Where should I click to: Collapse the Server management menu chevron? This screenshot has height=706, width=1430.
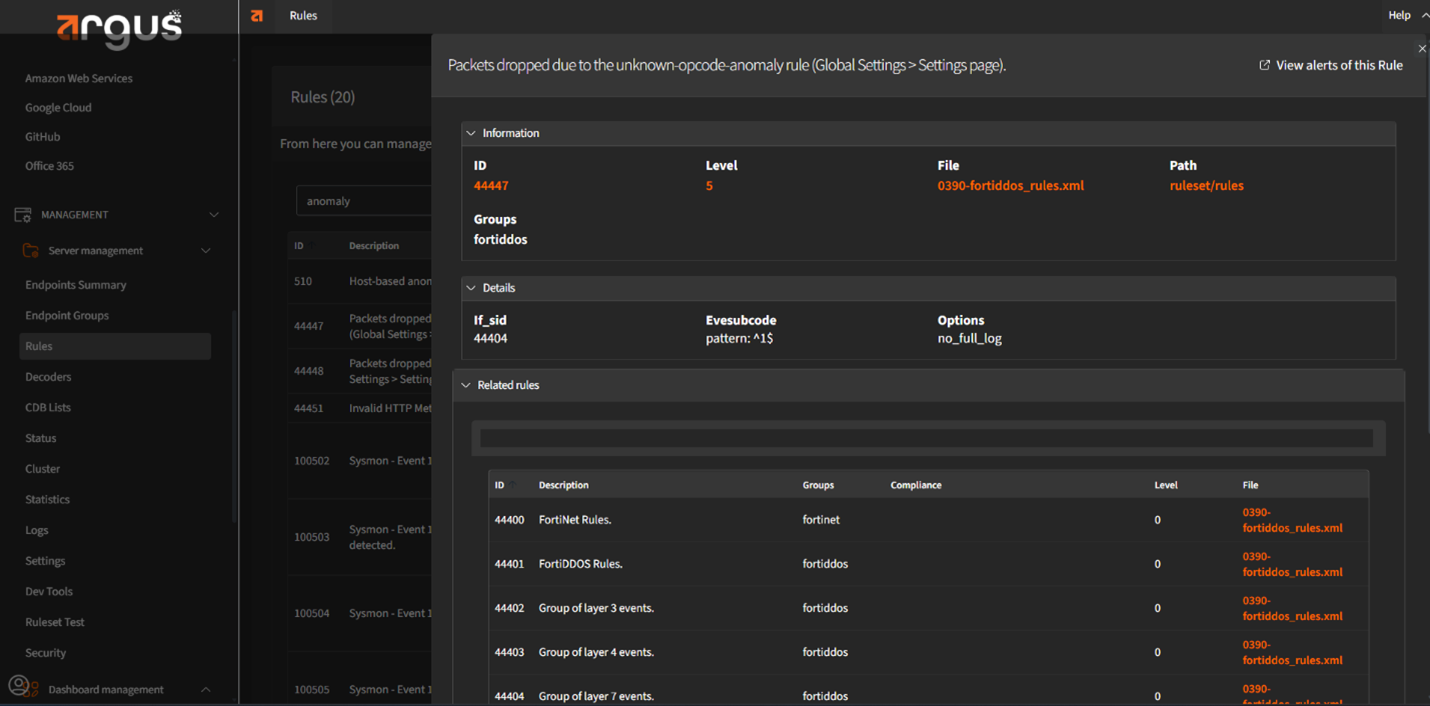coord(206,251)
